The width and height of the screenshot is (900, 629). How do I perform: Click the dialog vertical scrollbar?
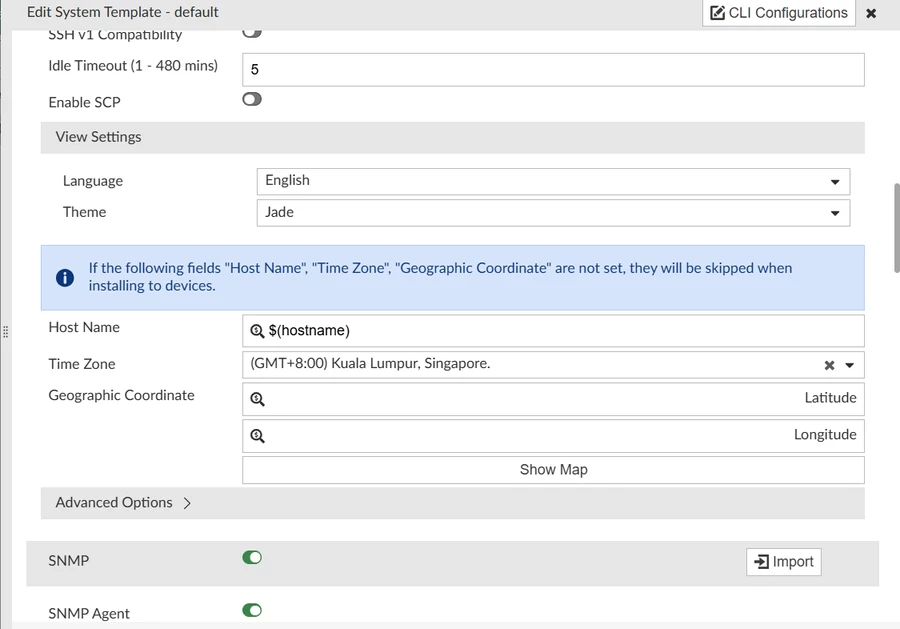pyautogui.click(x=897, y=228)
